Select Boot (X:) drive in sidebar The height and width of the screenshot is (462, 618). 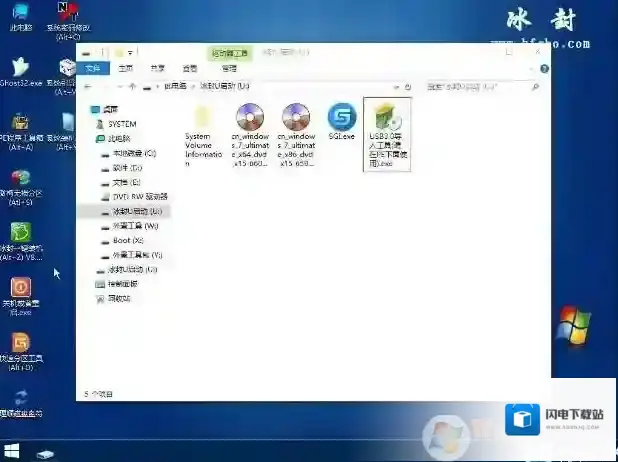pyautogui.click(x=128, y=241)
